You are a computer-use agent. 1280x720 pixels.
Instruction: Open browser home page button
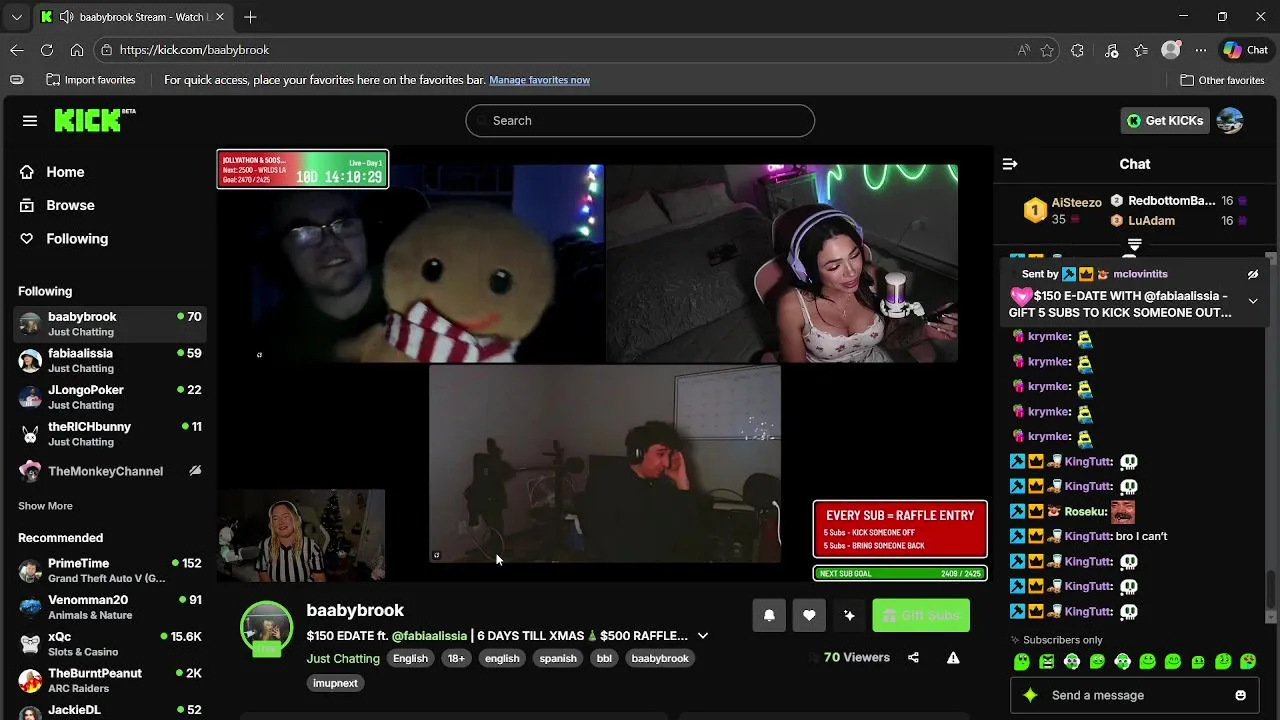(77, 50)
